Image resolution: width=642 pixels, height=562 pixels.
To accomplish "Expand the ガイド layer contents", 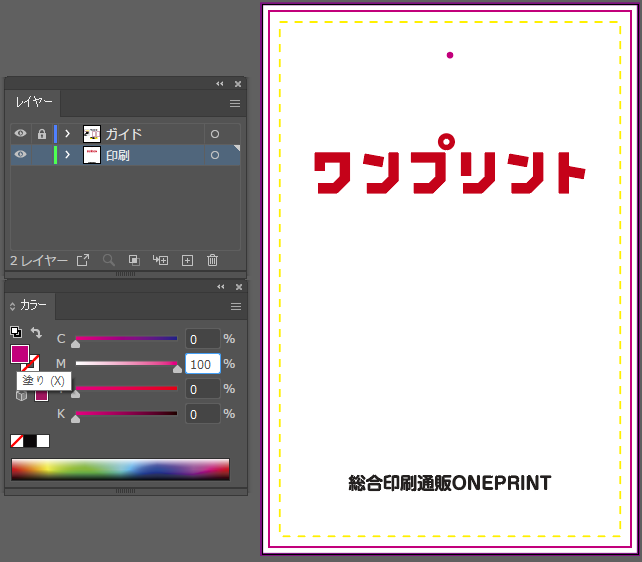I will (x=68, y=134).
